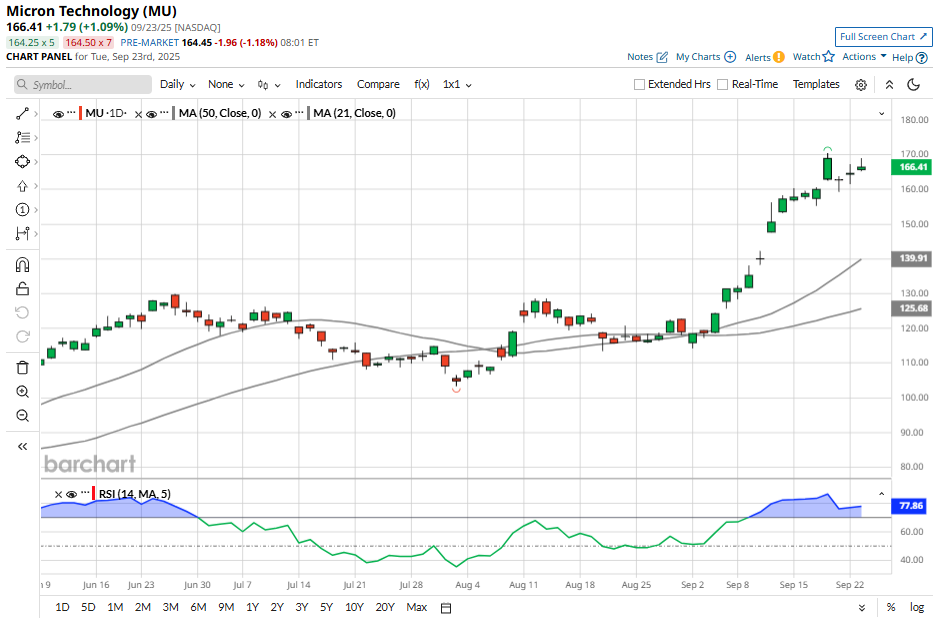Select the 5Y time range
The height and width of the screenshot is (618, 942).
(326, 607)
